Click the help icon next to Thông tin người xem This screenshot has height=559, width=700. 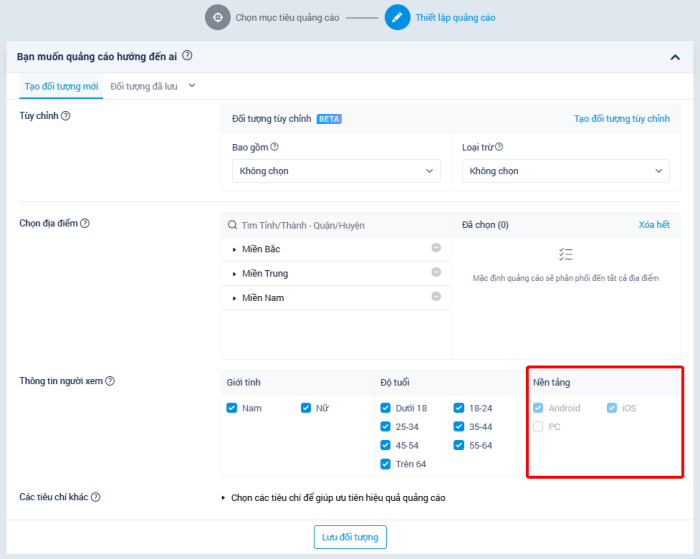click(110, 381)
